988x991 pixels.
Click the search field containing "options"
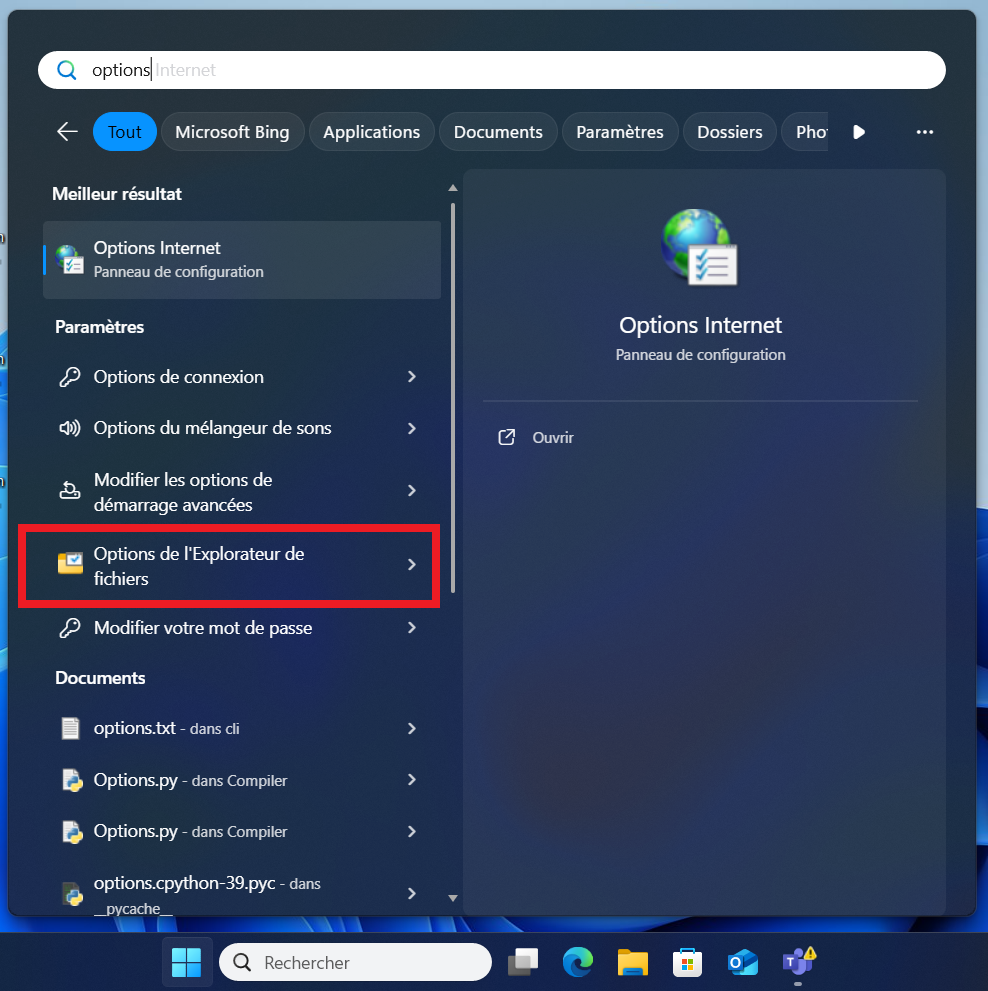pos(490,70)
